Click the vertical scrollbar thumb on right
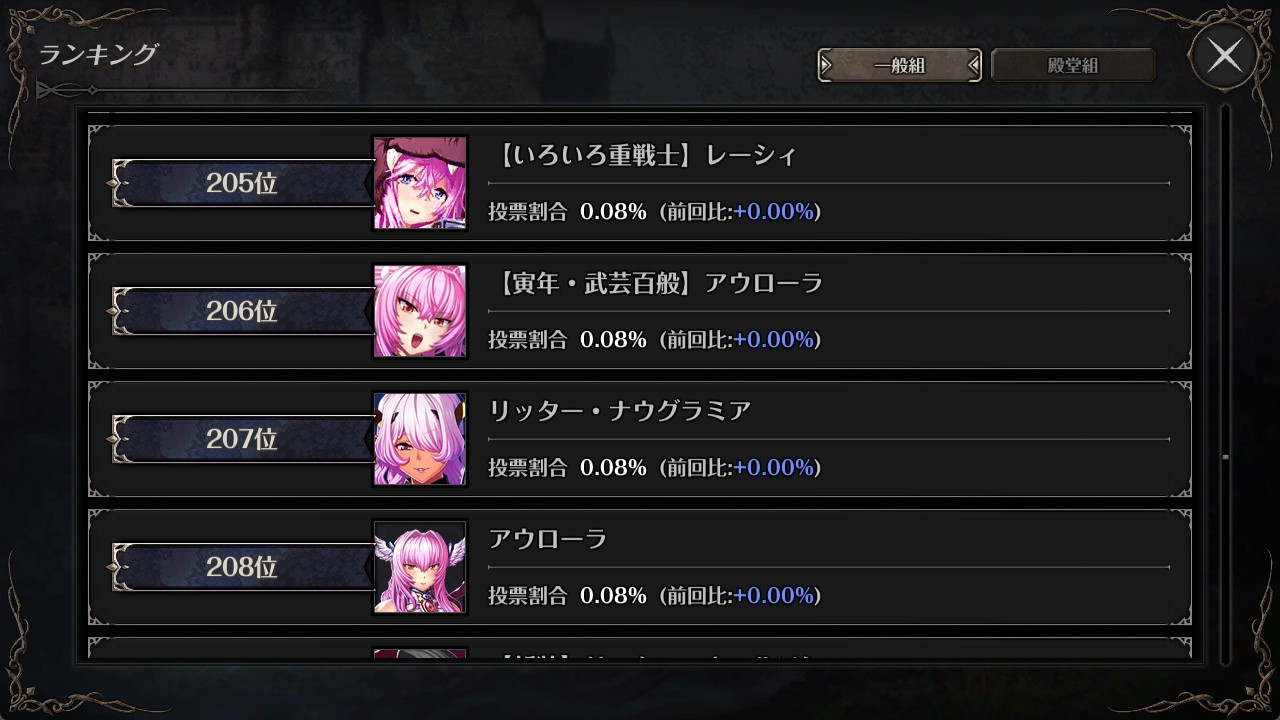The width and height of the screenshot is (1280, 720). tap(1225, 457)
